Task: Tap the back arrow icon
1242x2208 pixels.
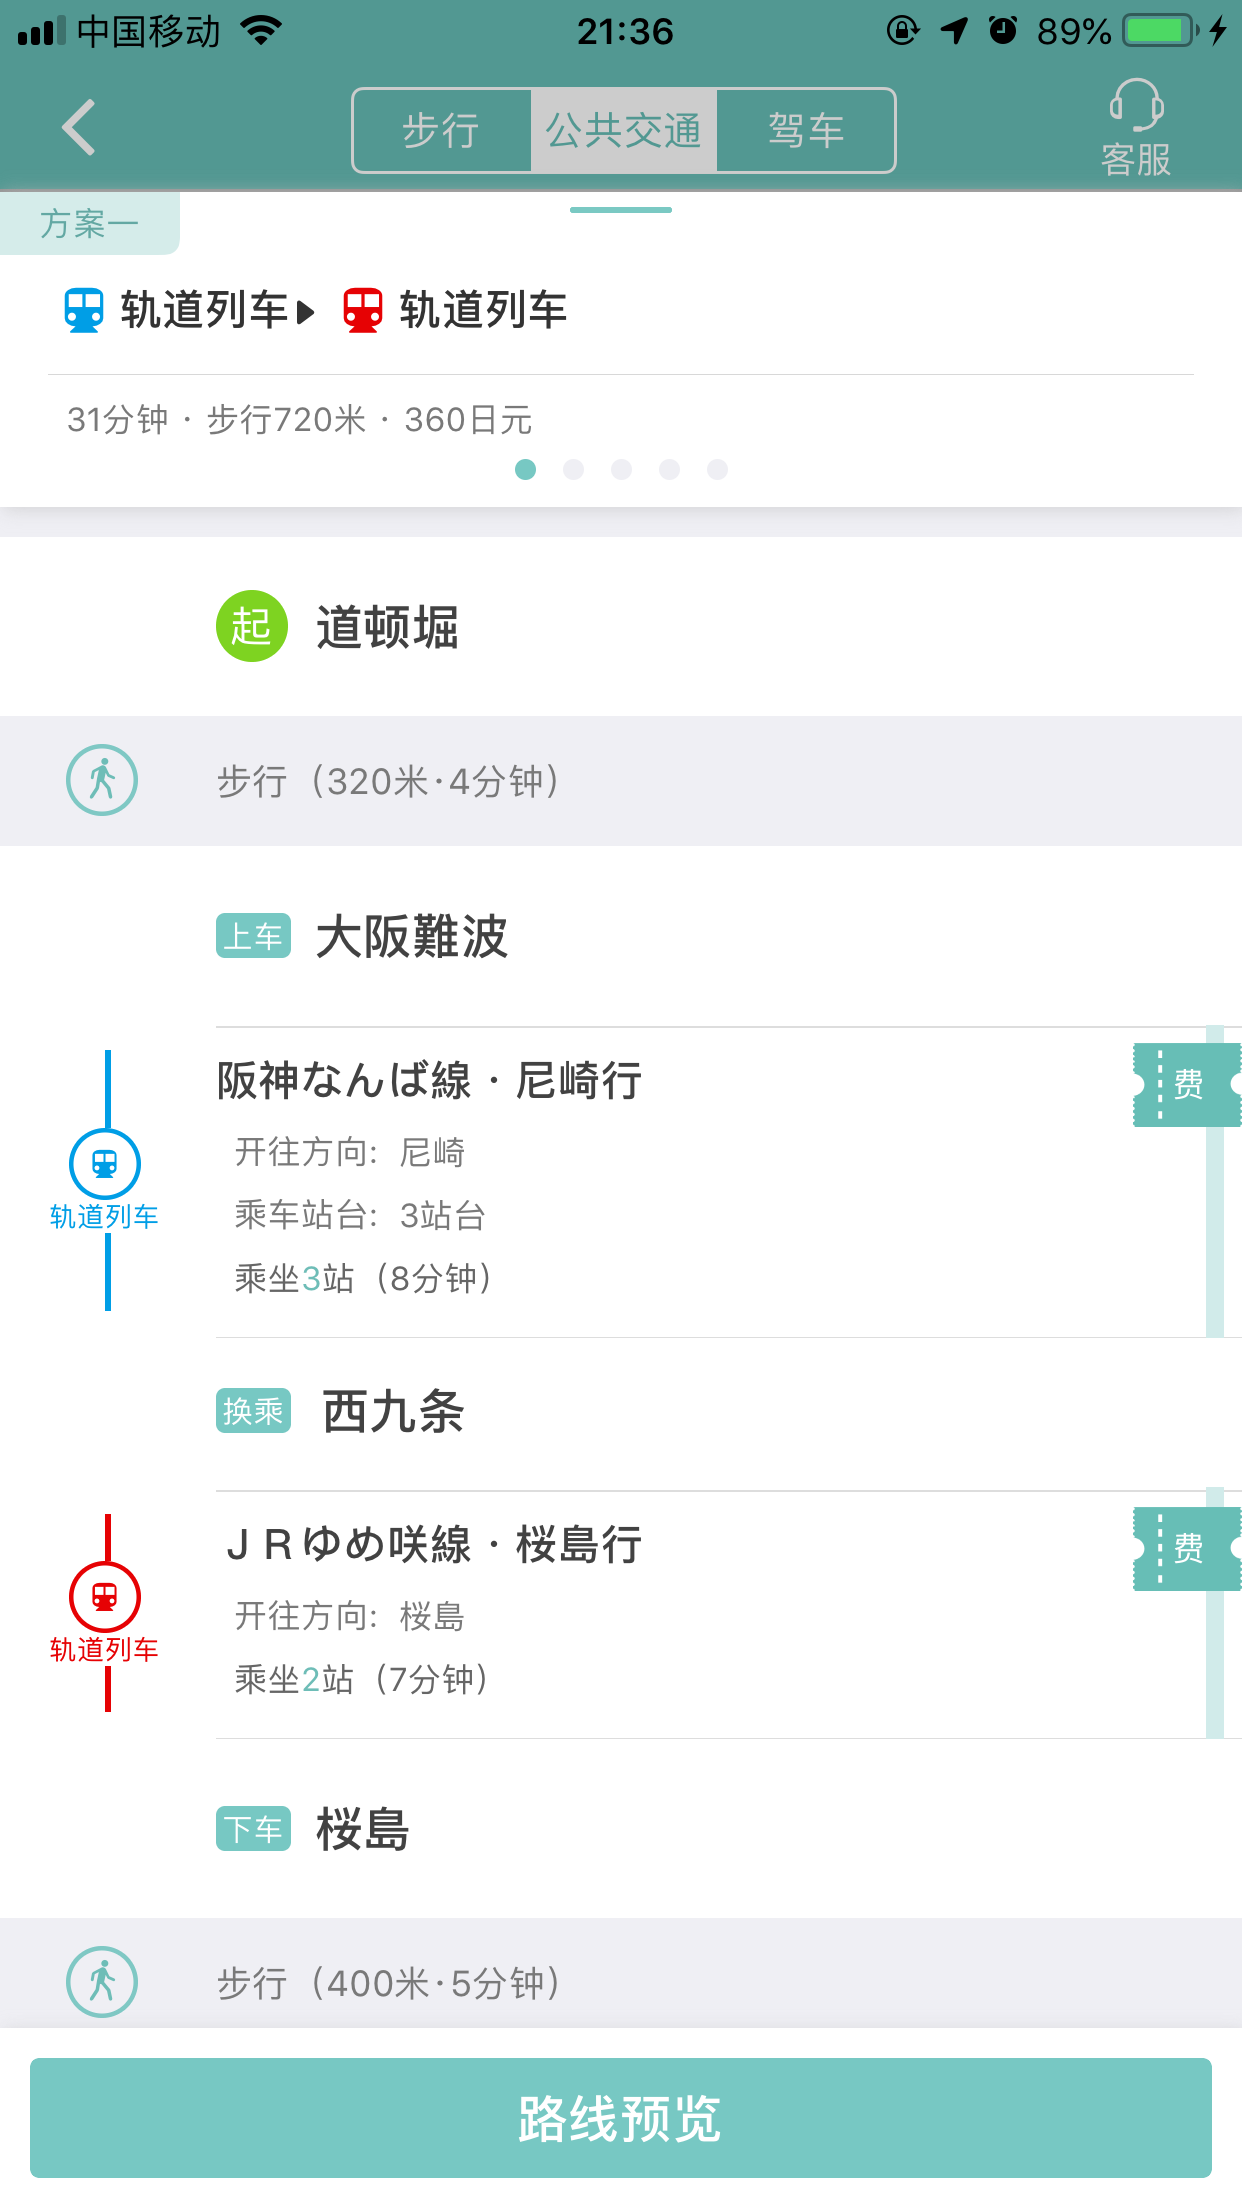Action: click(79, 128)
